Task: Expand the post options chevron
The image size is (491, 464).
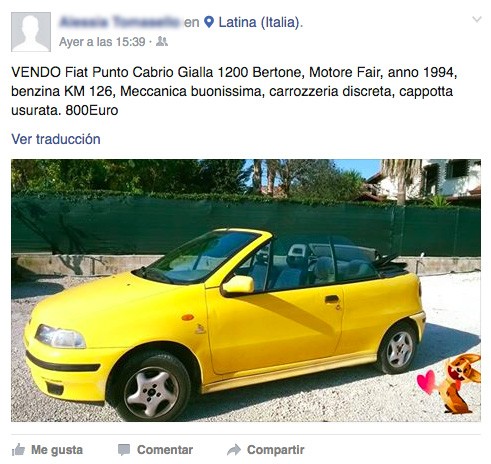Action: [477, 19]
